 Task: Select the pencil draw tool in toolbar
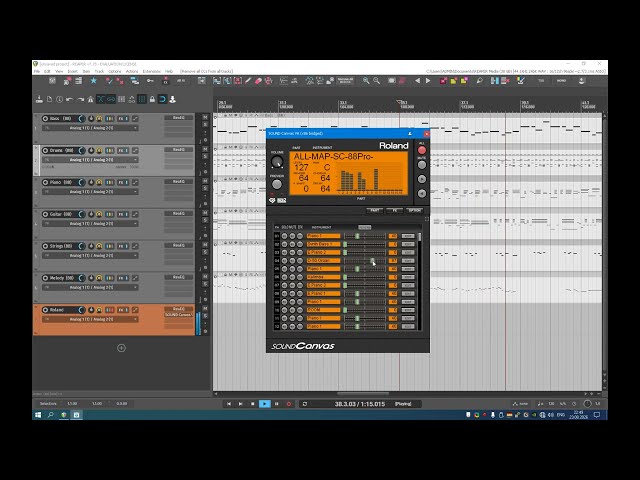coord(248,80)
